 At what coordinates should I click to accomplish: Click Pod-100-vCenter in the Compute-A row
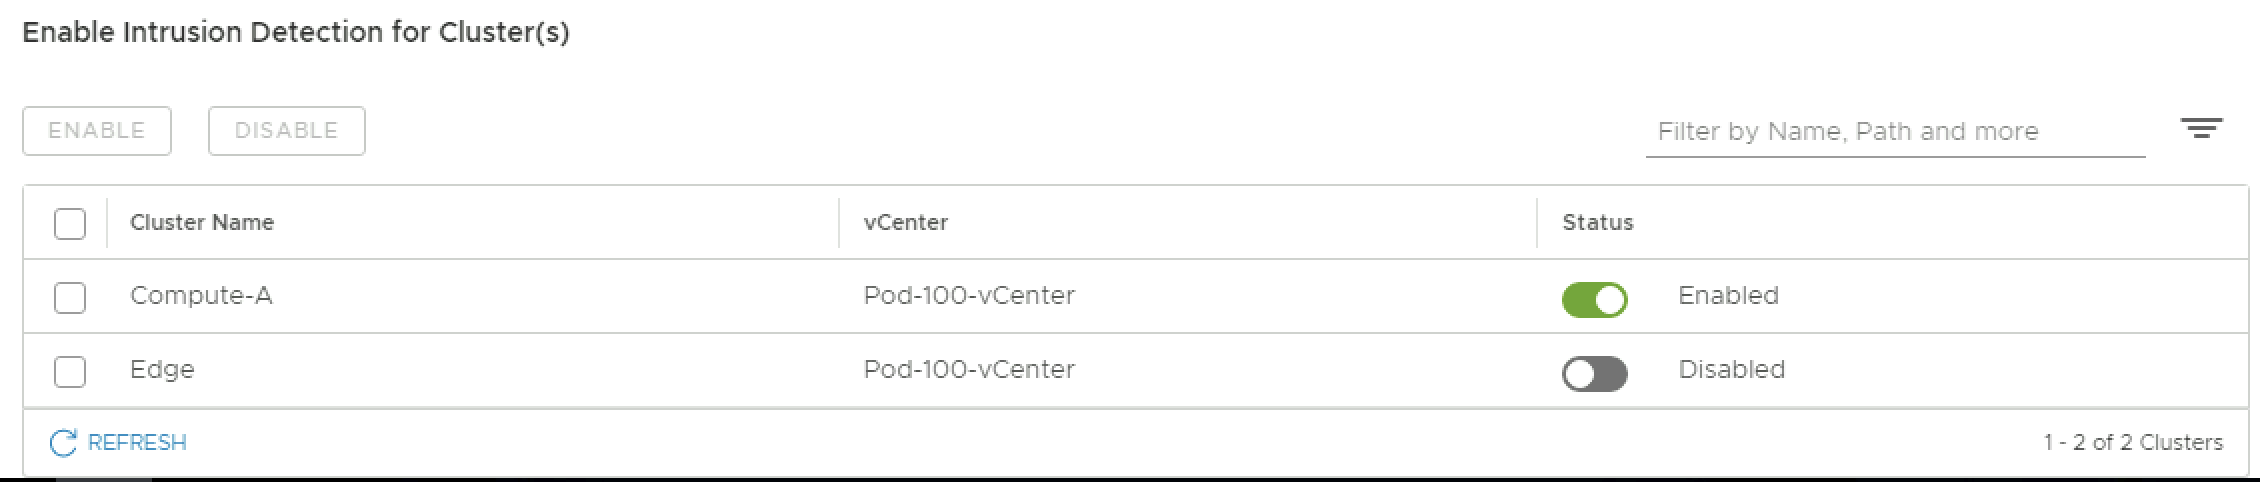pyautogui.click(x=969, y=296)
